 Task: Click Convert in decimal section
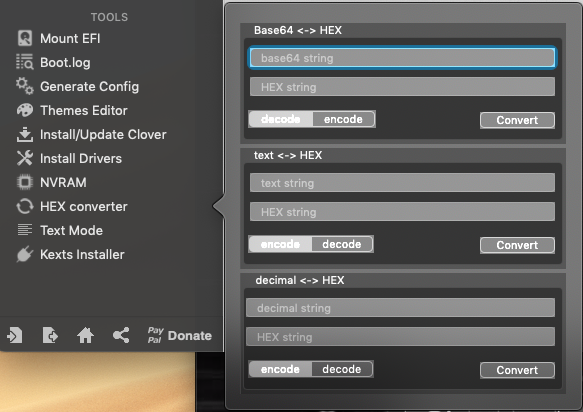[x=517, y=370]
